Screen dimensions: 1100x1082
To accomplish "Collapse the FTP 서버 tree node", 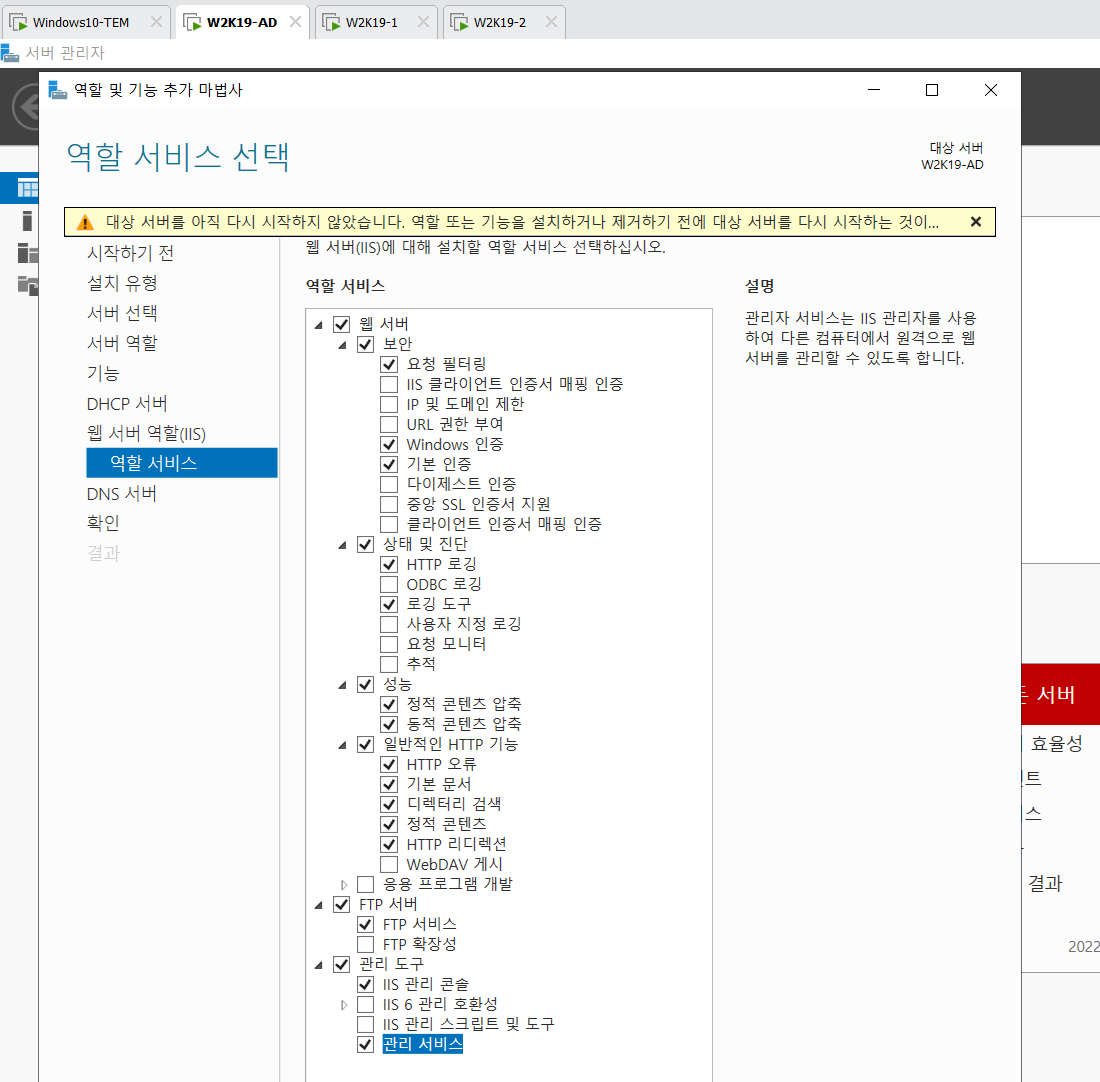I will (x=318, y=905).
